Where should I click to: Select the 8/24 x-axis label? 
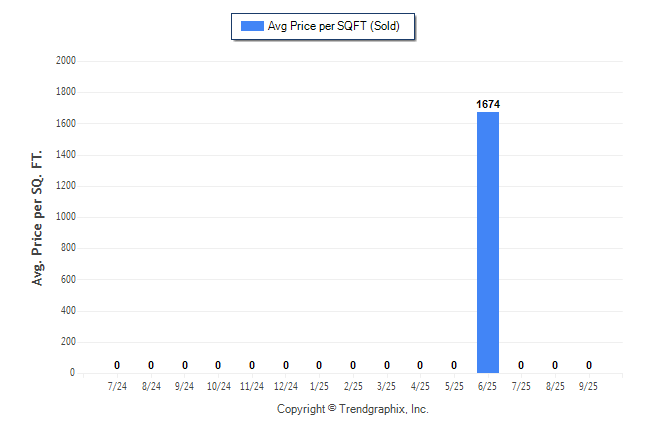(x=151, y=386)
